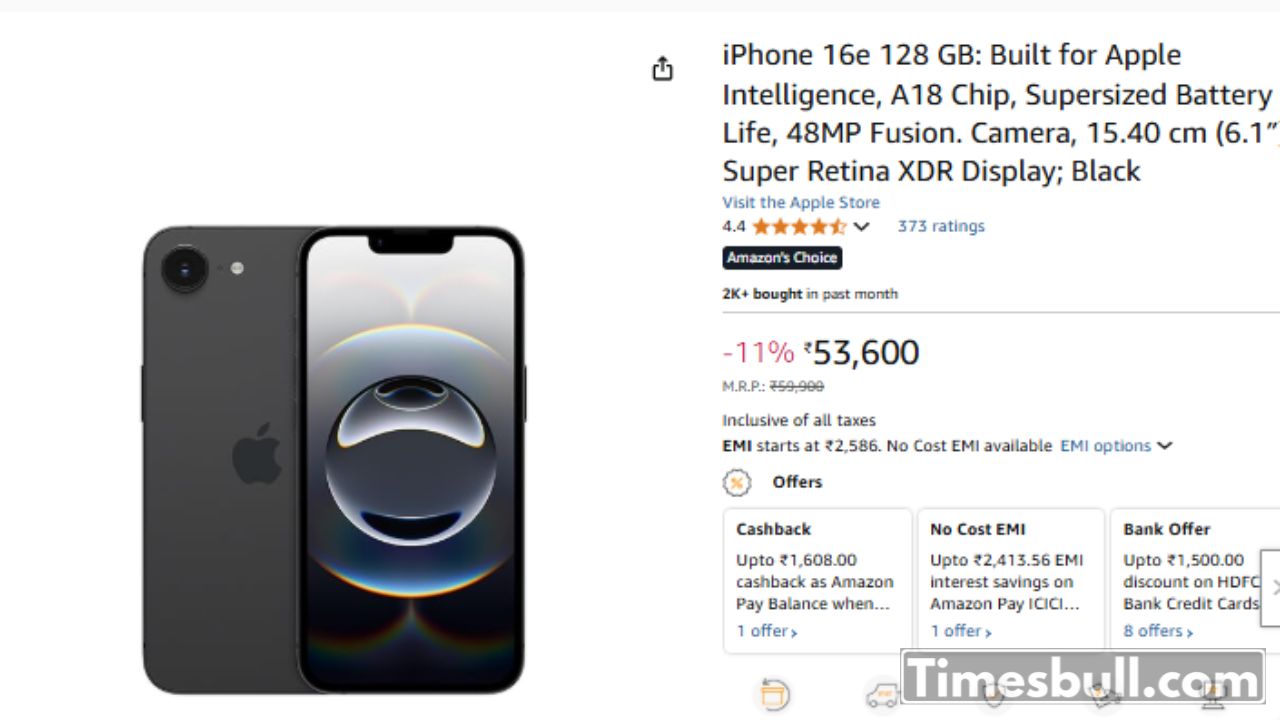Visit the Apple Store link
1280x720 pixels.
tap(801, 202)
